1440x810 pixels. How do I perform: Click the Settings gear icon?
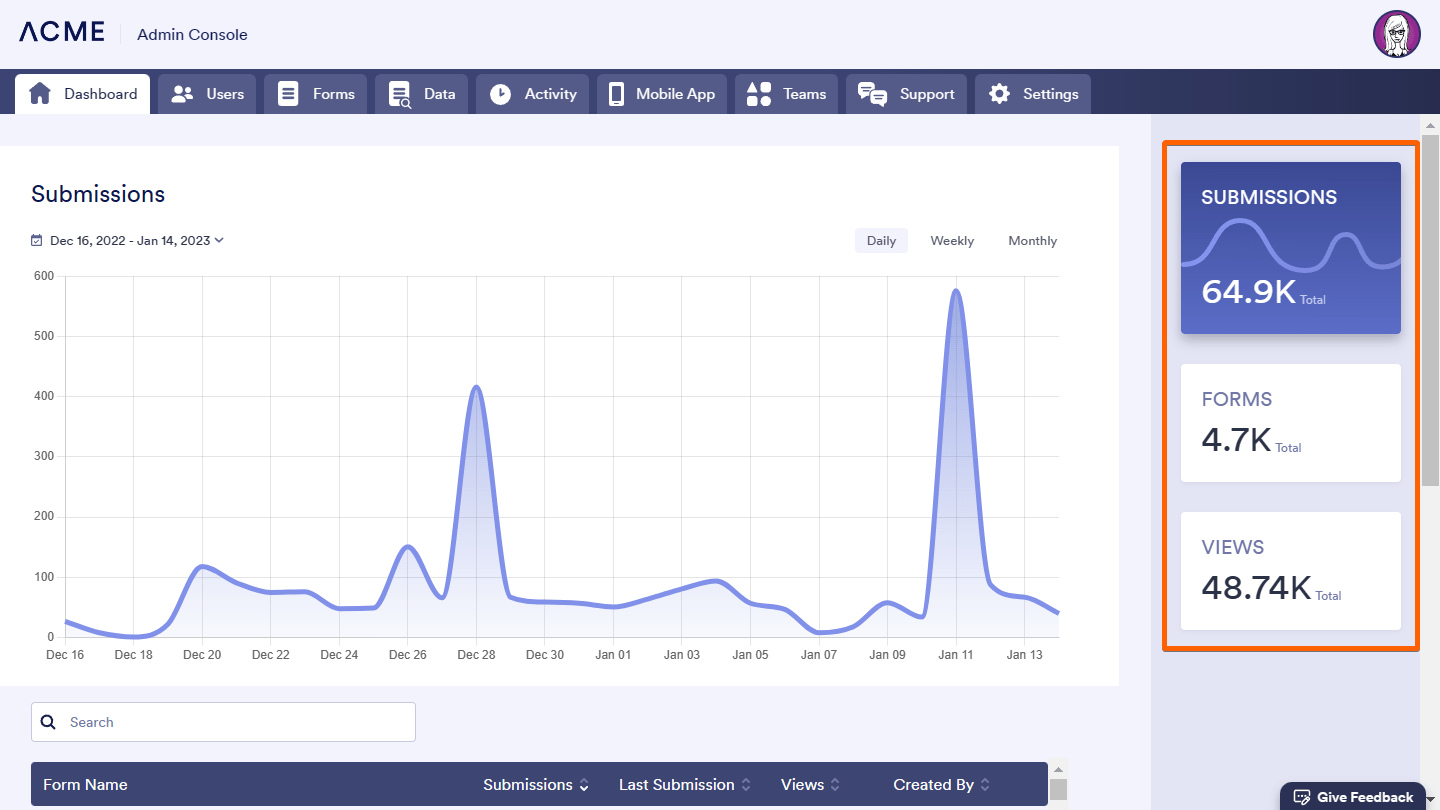[x=999, y=94]
